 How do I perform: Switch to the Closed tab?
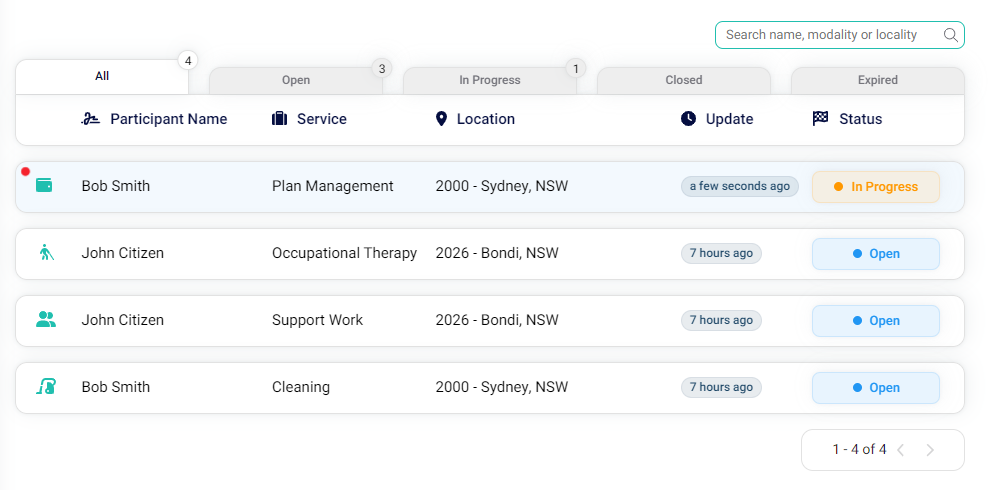pos(684,80)
